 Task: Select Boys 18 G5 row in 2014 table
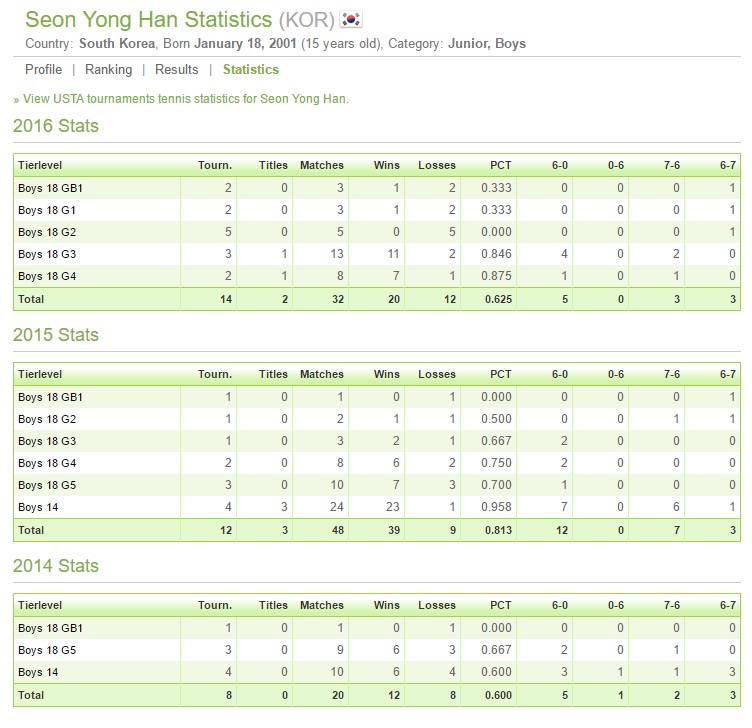pyautogui.click(x=377, y=650)
